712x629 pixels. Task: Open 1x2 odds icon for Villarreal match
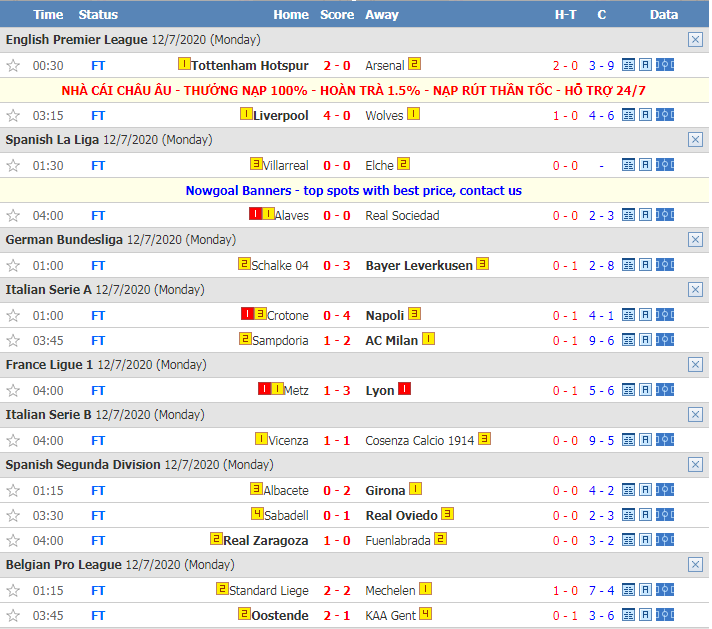pyautogui.click(x=665, y=165)
